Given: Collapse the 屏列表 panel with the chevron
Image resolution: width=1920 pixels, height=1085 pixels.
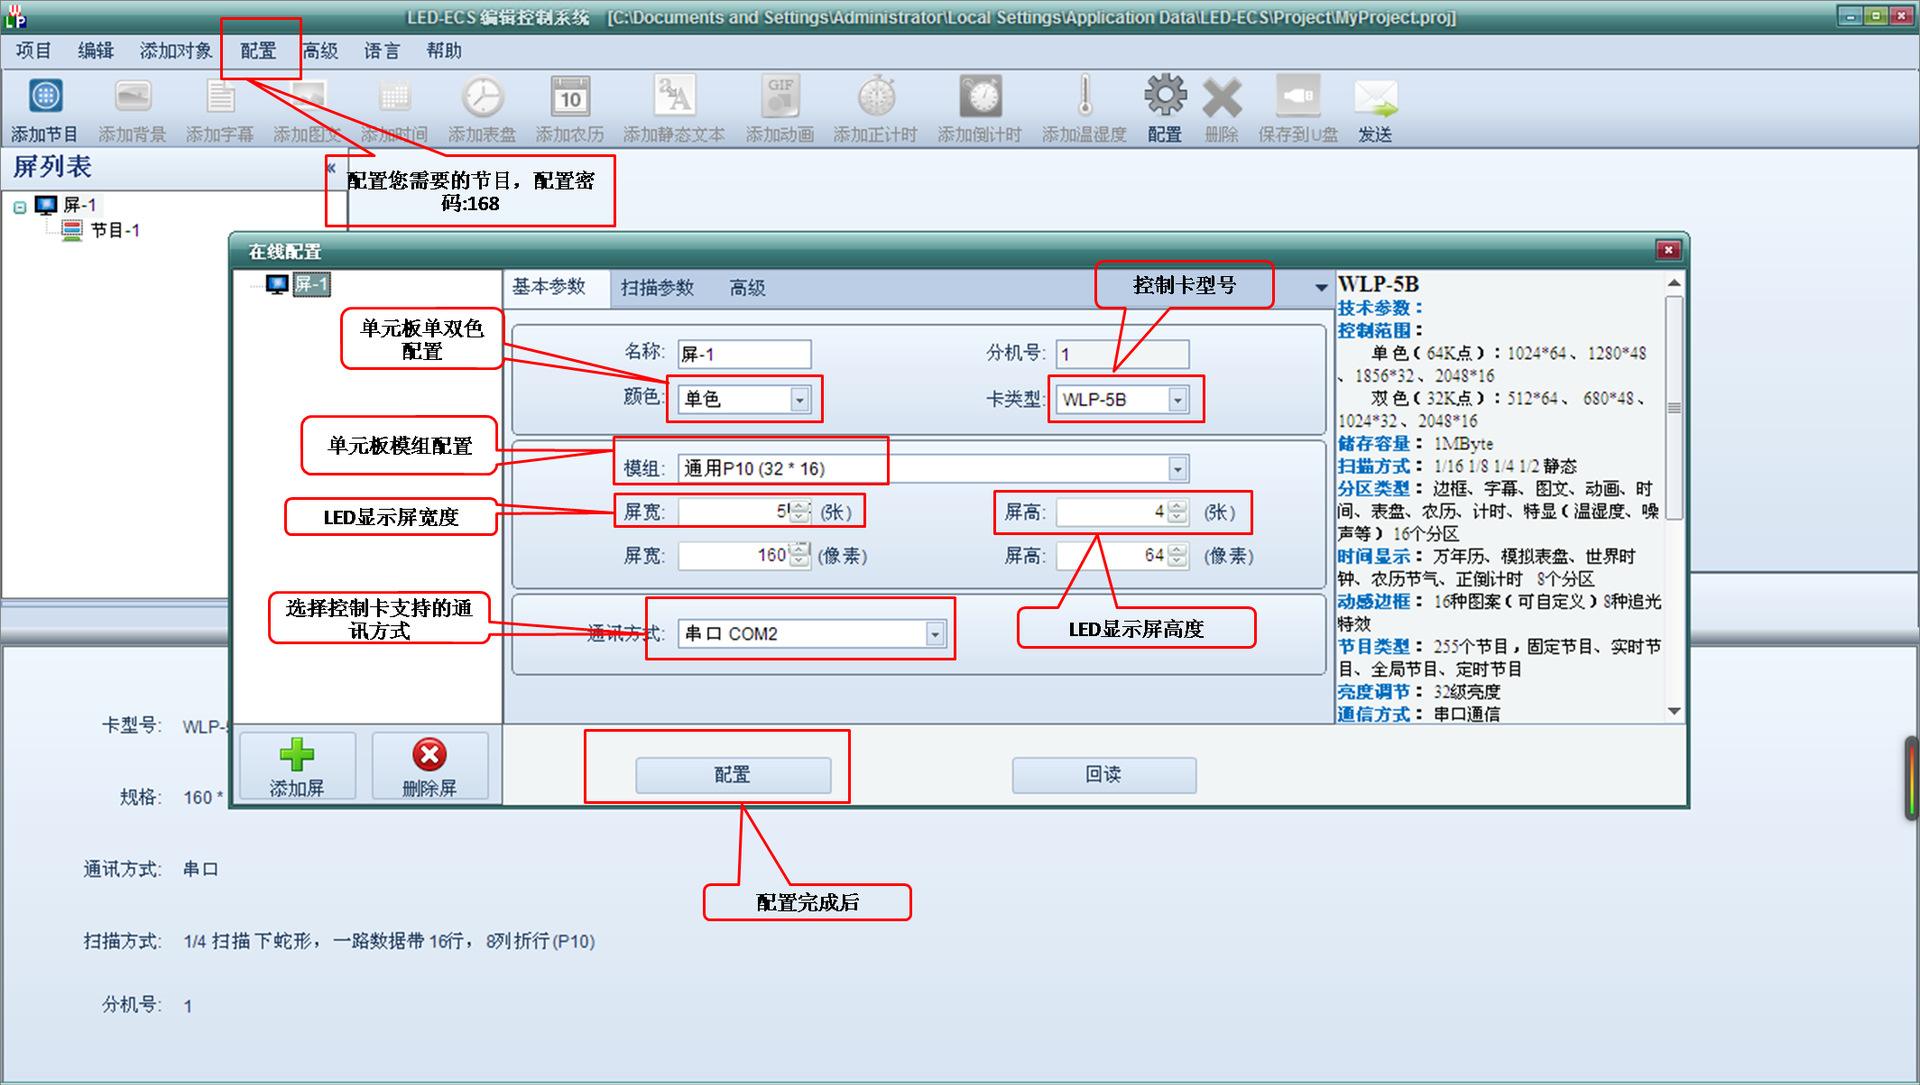Looking at the screenshot, I should tap(331, 168).
